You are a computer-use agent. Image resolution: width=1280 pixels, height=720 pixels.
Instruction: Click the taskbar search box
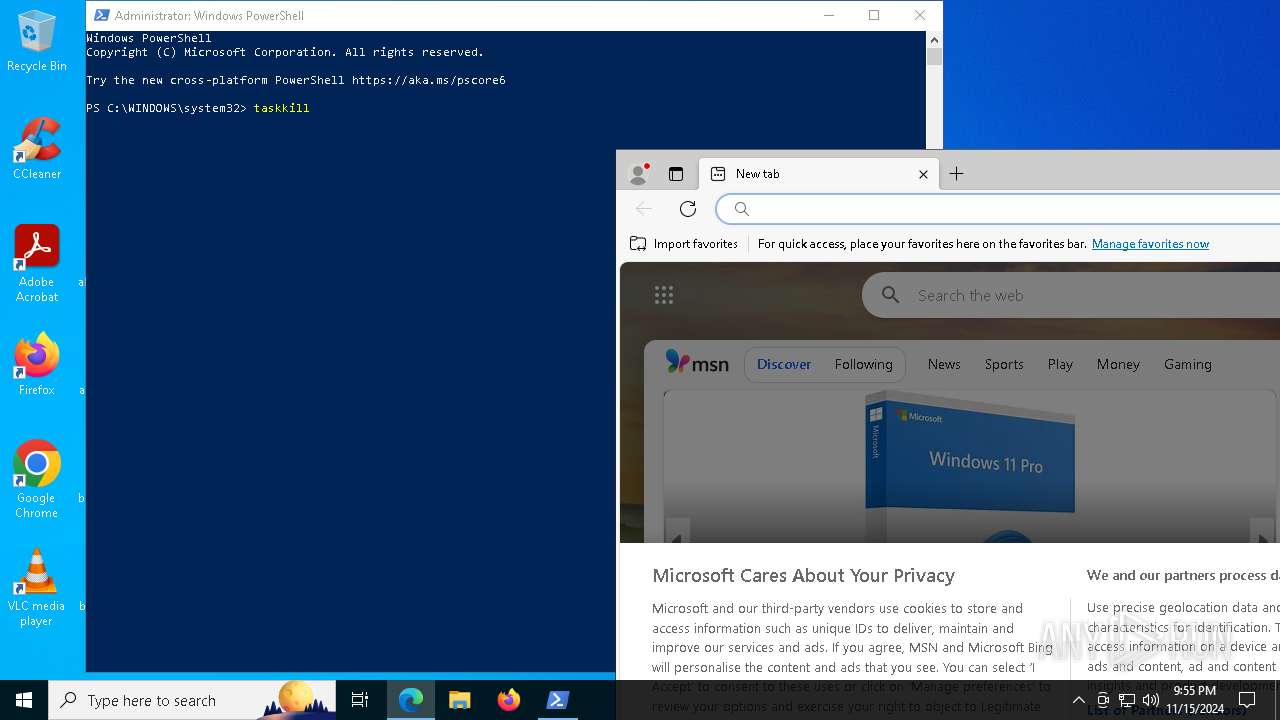tap(192, 700)
